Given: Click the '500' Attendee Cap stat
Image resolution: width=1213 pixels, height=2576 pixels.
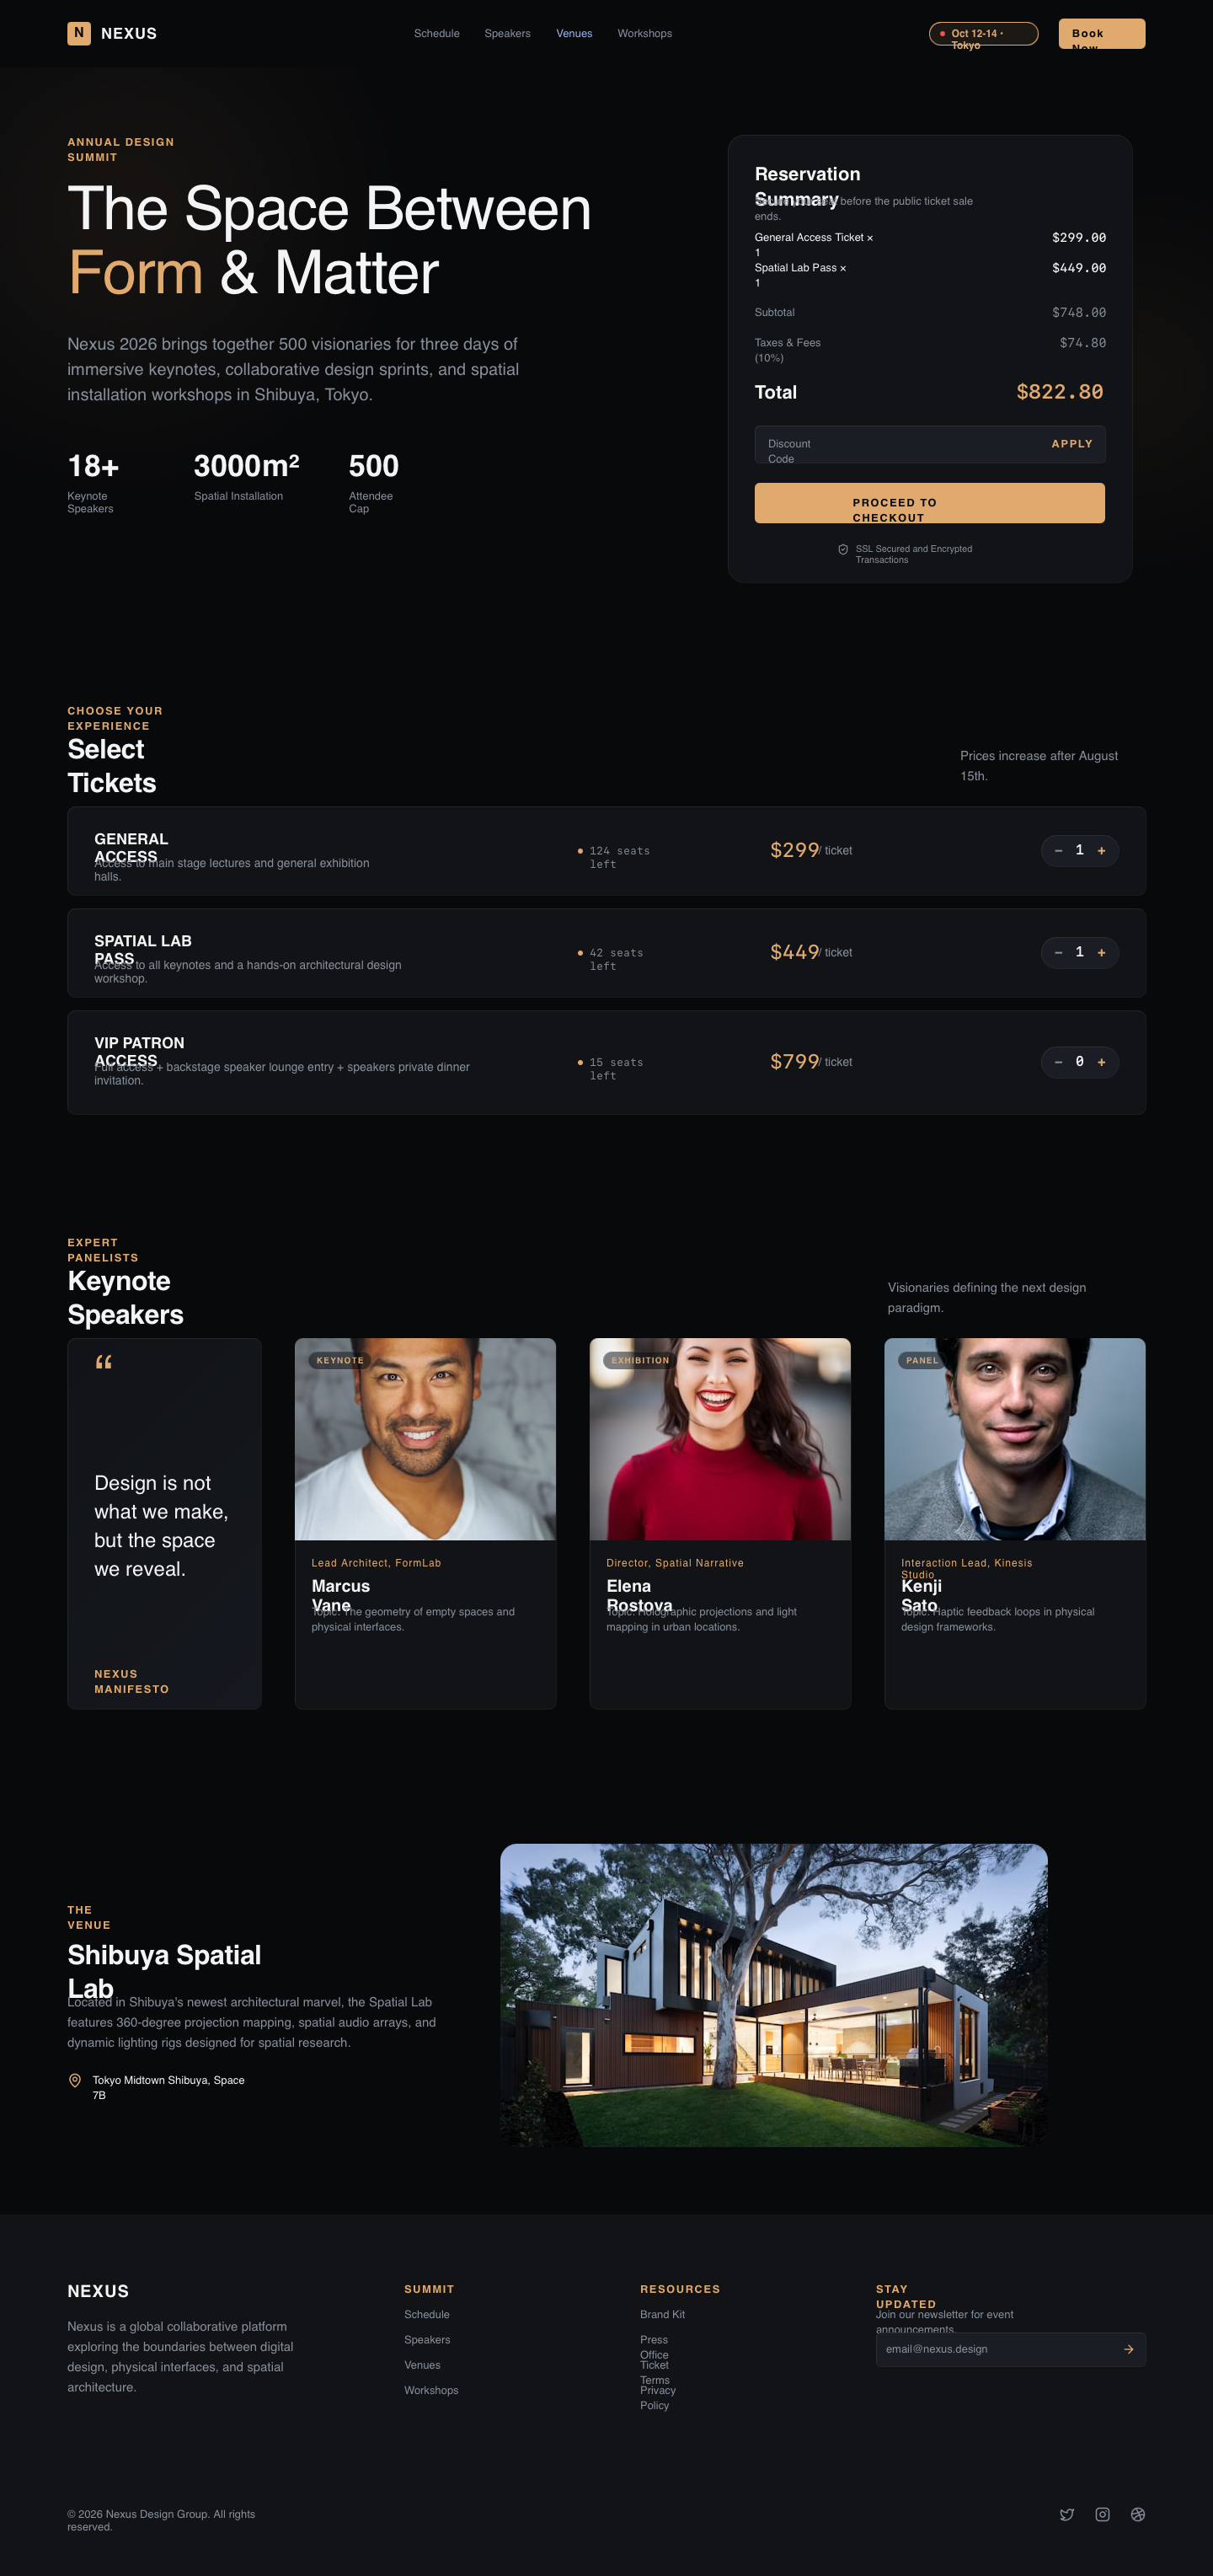Looking at the screenshot, I should coord(373,482).
